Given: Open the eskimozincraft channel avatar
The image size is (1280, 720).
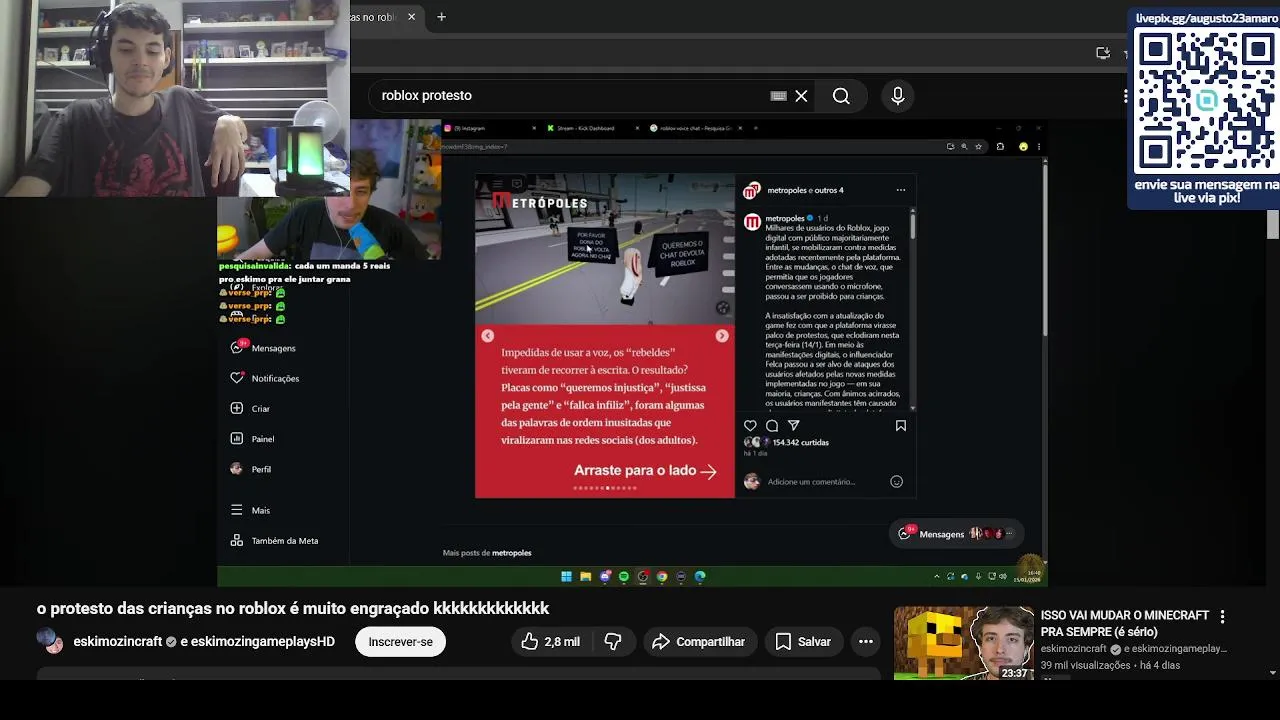Looking at the screenshot, I should [50, 641].
